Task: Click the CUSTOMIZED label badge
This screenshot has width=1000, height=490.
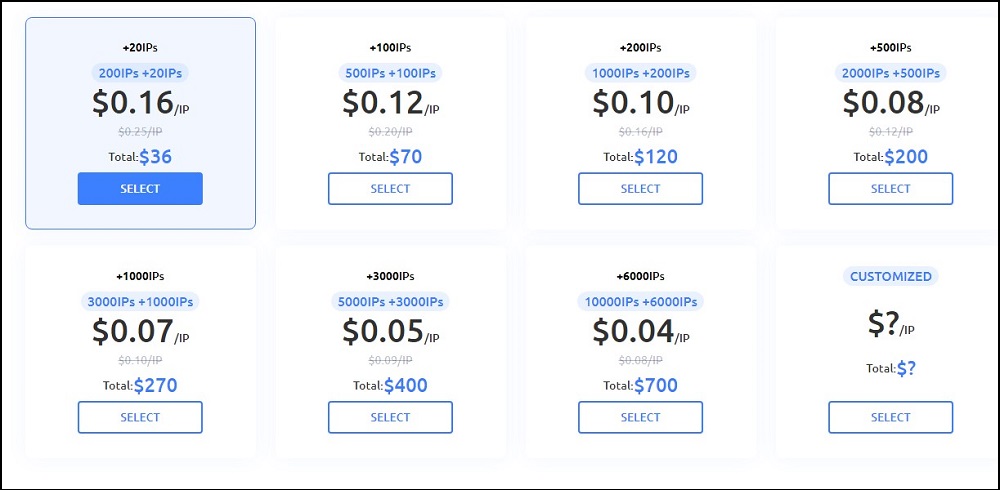Action: click(890, 276)
